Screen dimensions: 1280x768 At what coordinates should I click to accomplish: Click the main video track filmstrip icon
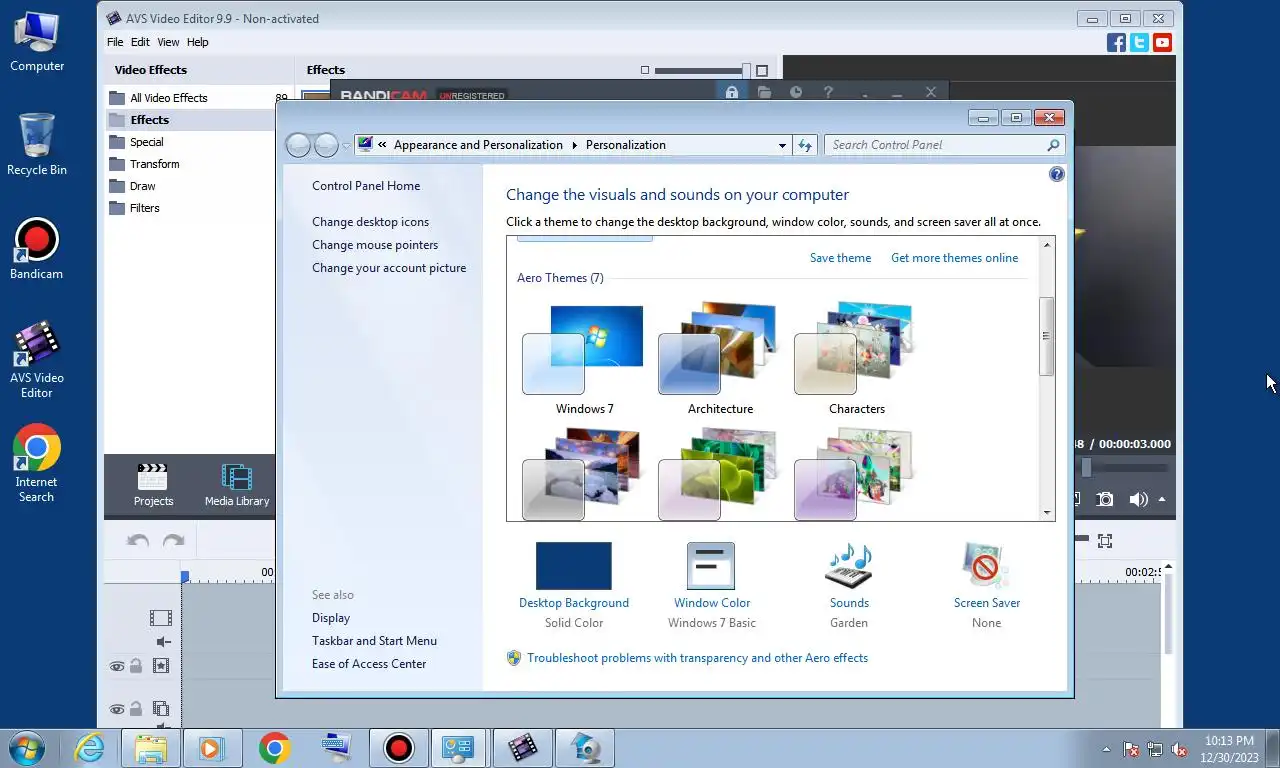pyautogui.click(x=160, y=618)
